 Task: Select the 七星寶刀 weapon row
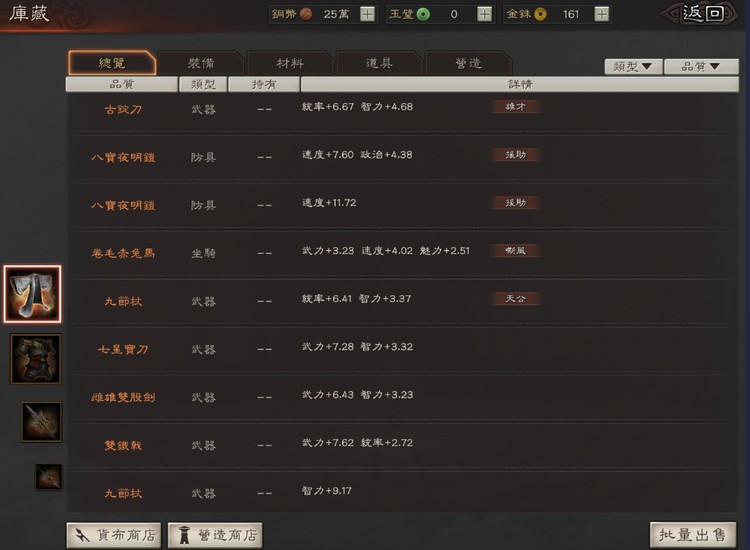(402, 349)
